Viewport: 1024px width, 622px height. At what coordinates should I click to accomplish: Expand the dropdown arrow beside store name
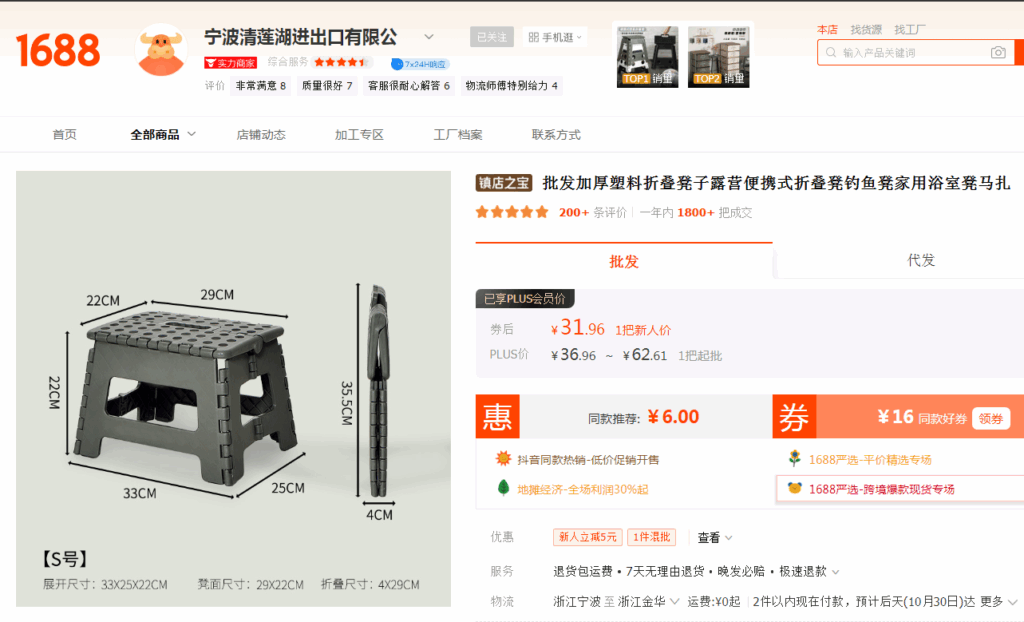[429, 37]
